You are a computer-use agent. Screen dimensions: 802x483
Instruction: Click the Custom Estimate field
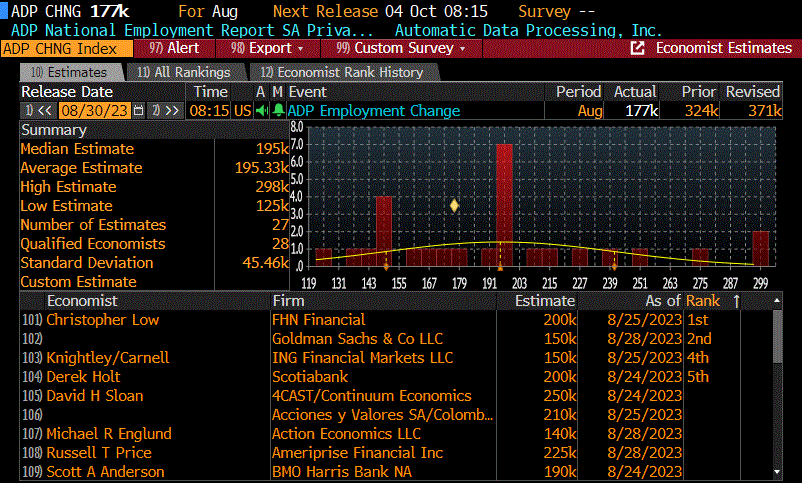(x=252, y=282)
